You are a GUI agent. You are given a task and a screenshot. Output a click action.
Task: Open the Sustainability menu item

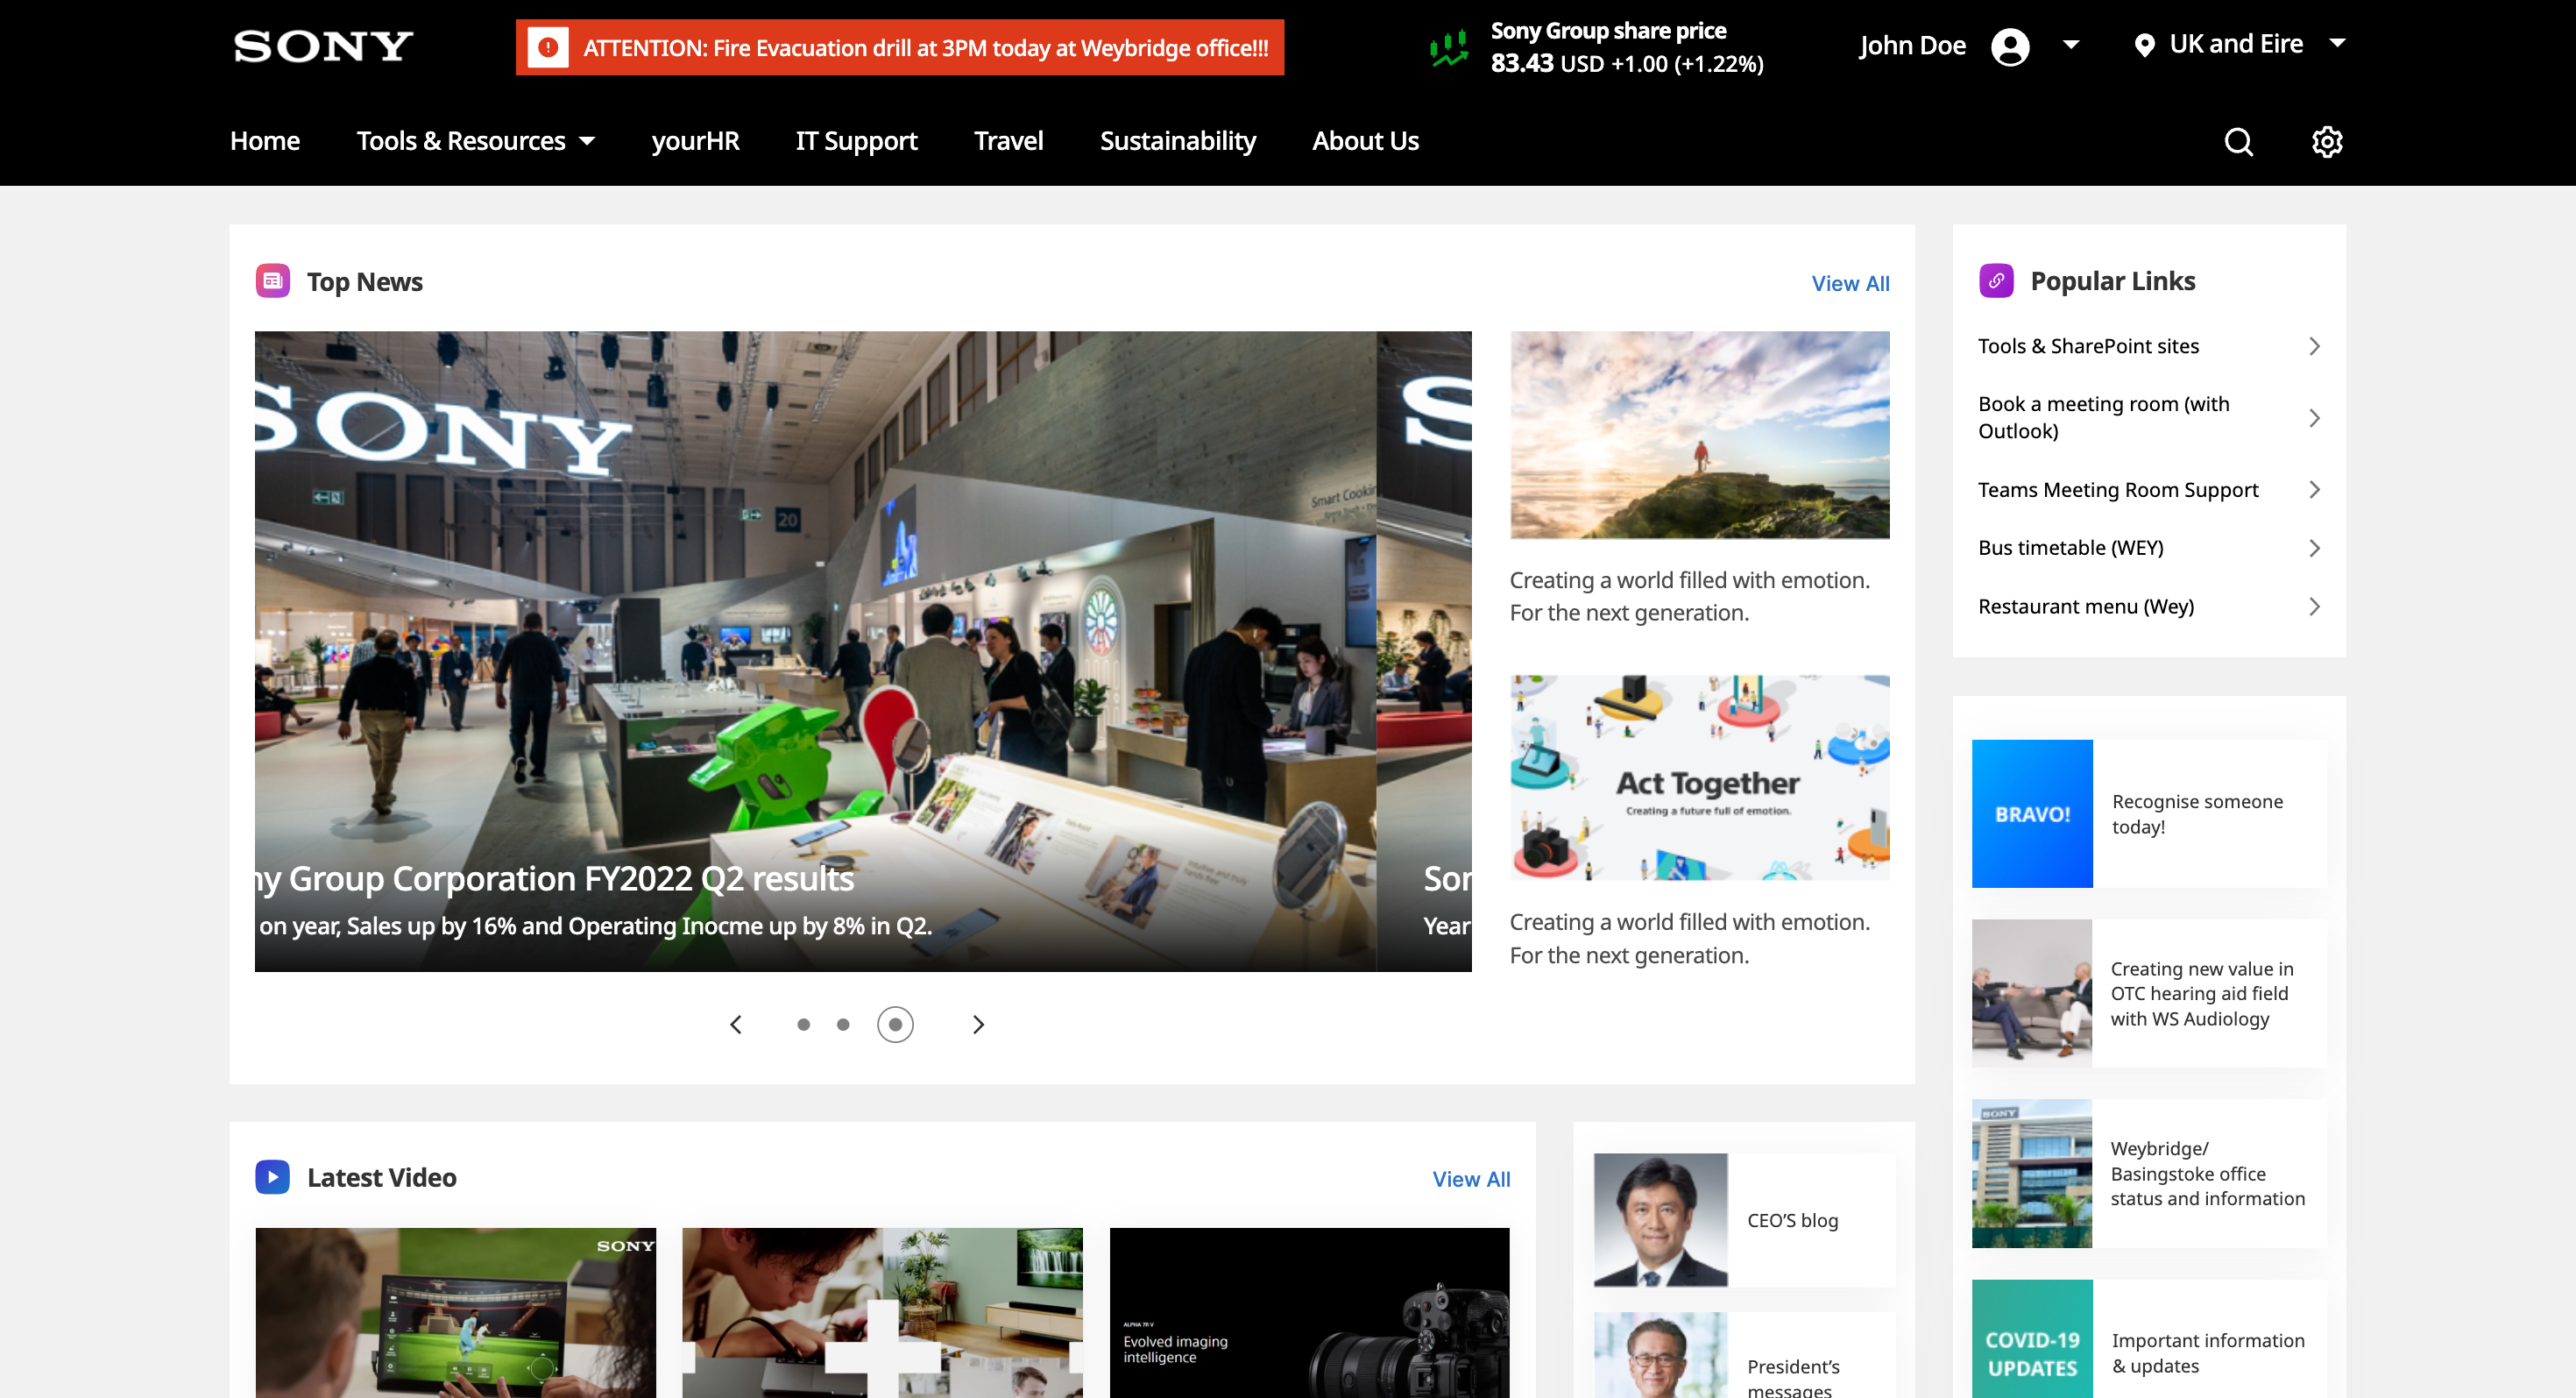click(1177, 141)
